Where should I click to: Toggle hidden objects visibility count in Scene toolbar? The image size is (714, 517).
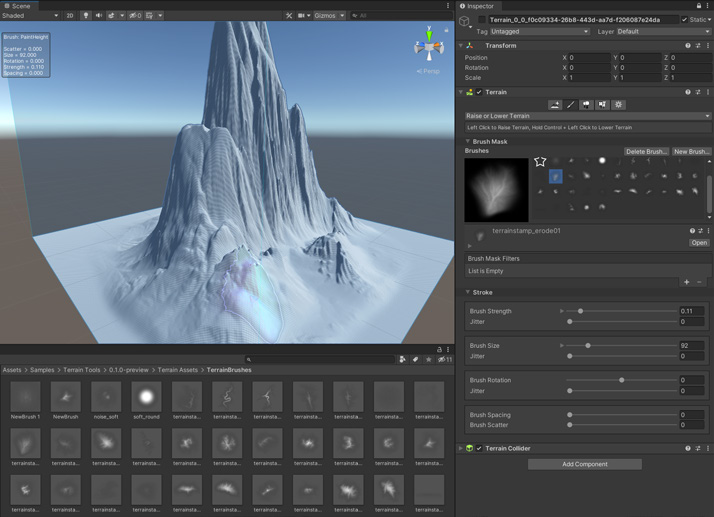click(135, 15)
